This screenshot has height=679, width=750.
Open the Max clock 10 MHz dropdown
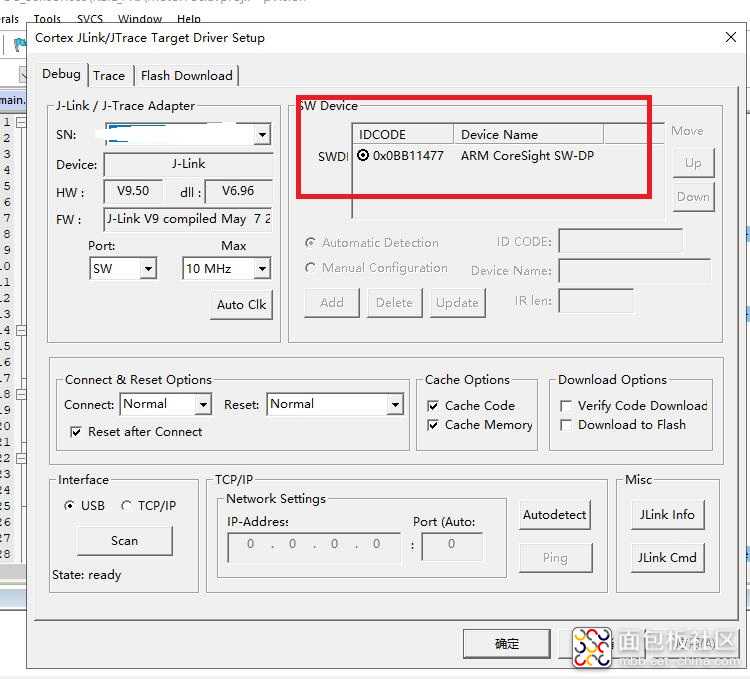click(262, 269)
